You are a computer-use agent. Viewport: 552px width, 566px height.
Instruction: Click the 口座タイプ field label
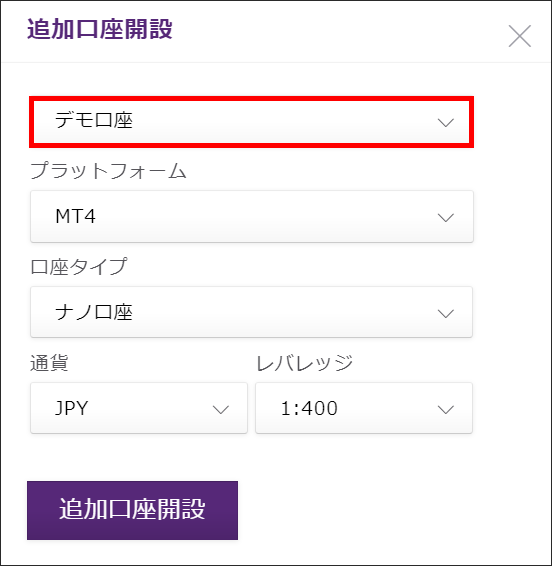coord(79,266)
